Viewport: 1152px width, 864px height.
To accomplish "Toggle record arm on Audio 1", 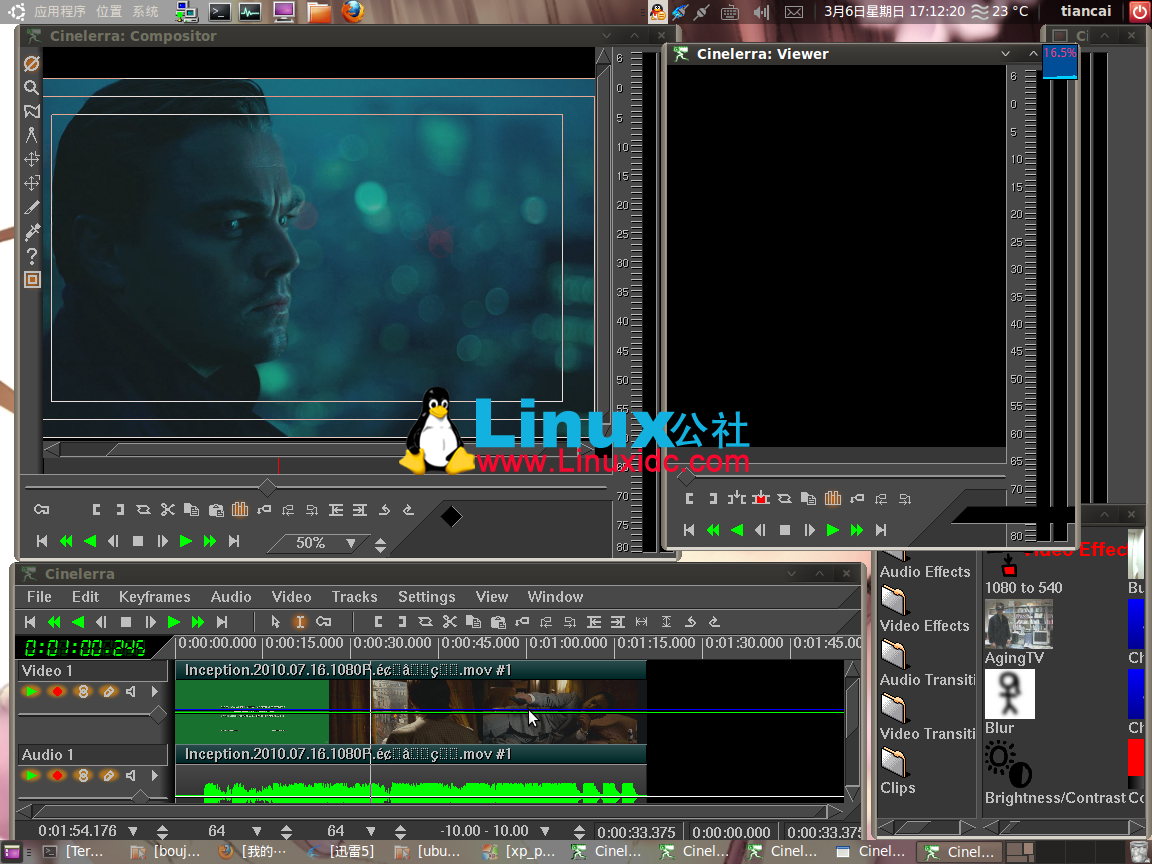I will coord(57,775).
